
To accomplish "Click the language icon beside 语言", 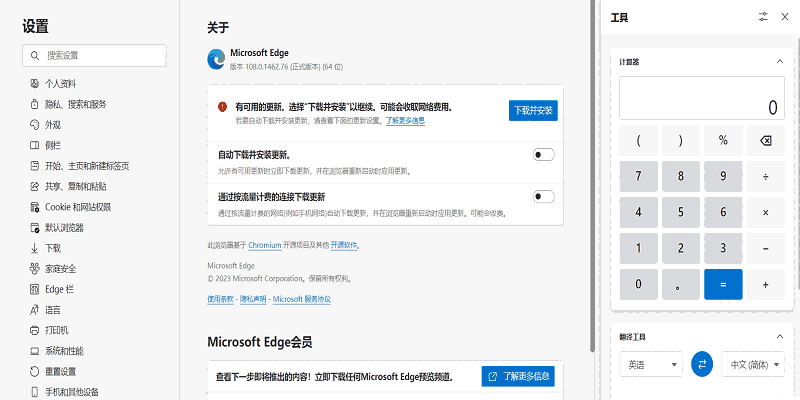I will [35, 310].
